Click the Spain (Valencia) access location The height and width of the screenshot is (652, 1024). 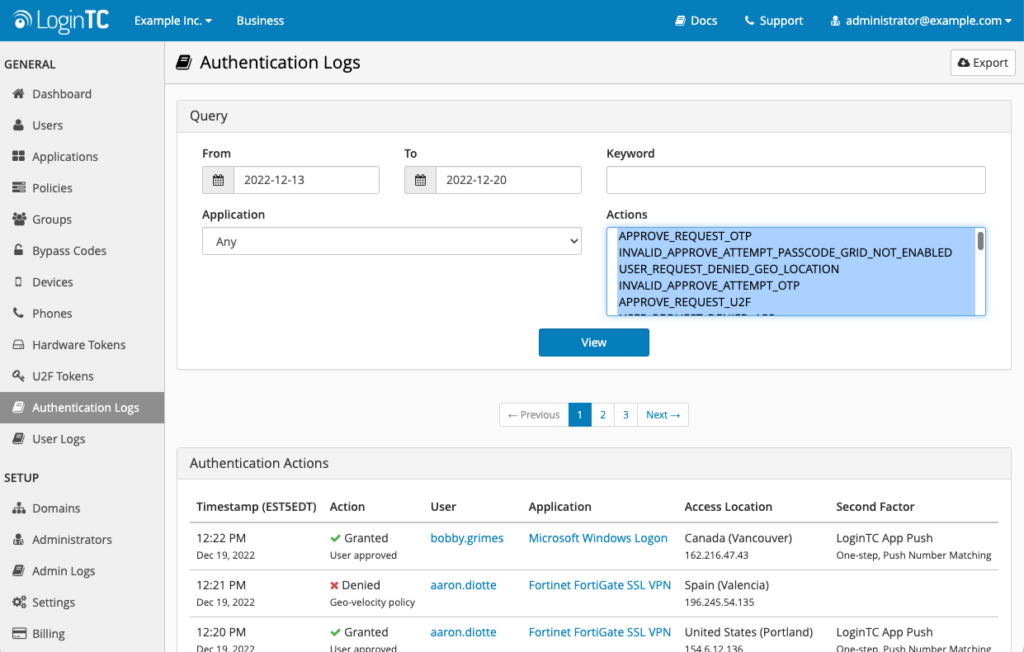(x=726, y=585)
